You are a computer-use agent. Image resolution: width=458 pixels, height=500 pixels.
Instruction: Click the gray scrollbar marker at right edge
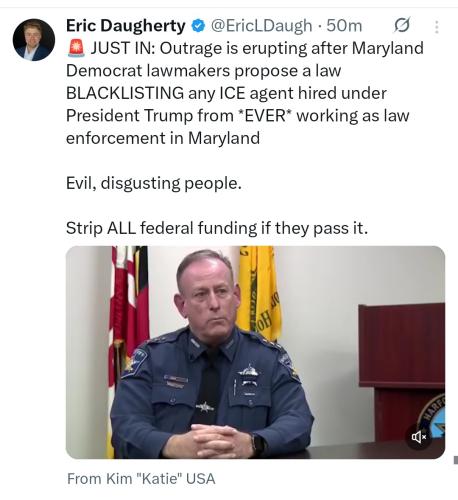point(456,460)
